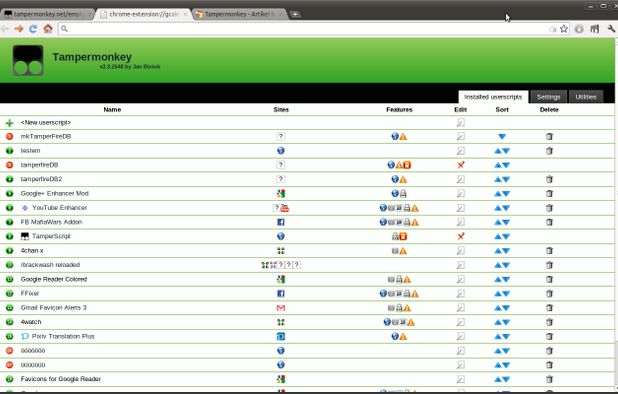Delete the Favicons for Google Reader script

549,379
